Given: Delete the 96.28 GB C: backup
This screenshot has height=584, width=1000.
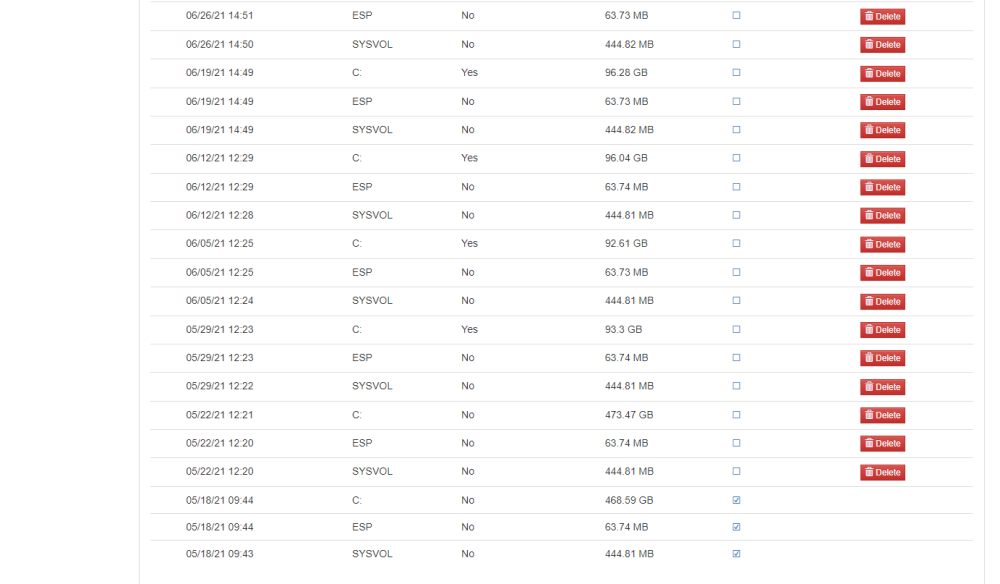Looking at the screenshot, I should [x=882, y=73].
